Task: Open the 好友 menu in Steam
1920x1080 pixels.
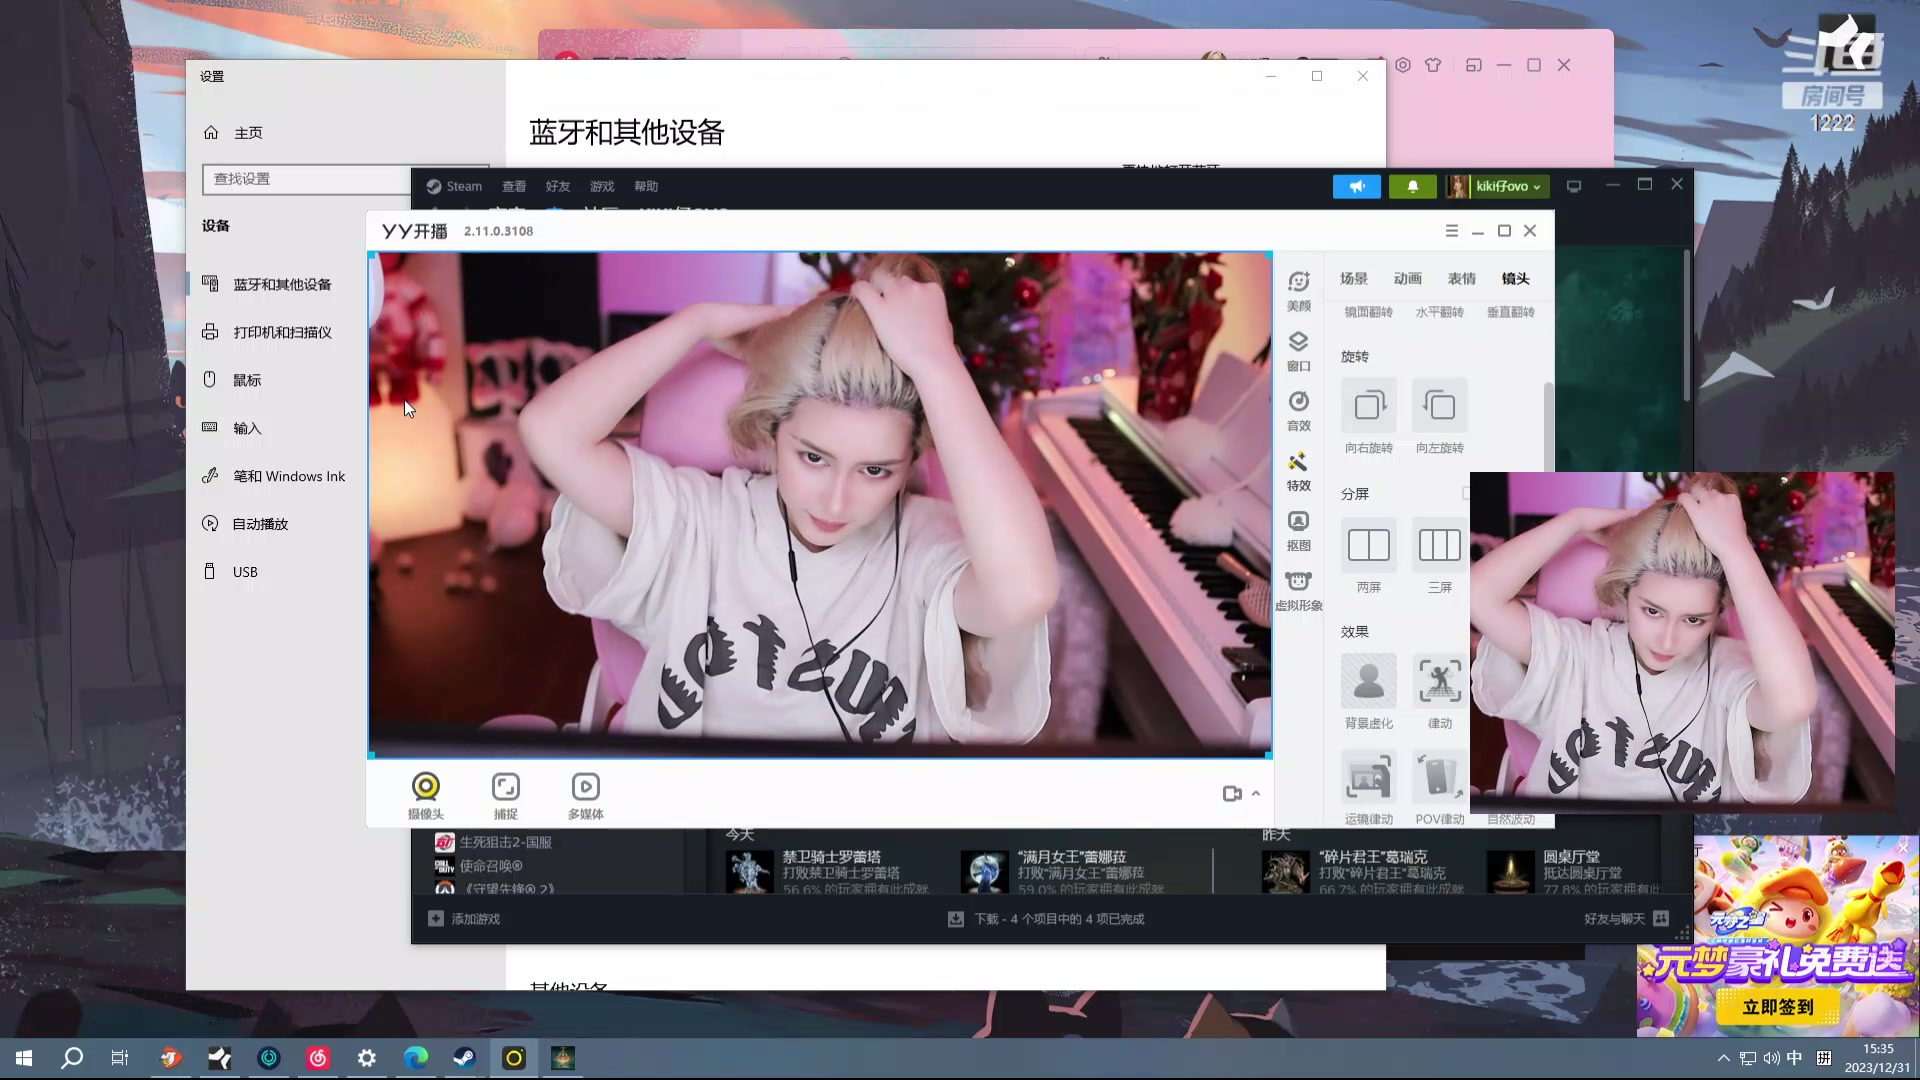Action: click(558, 186)
